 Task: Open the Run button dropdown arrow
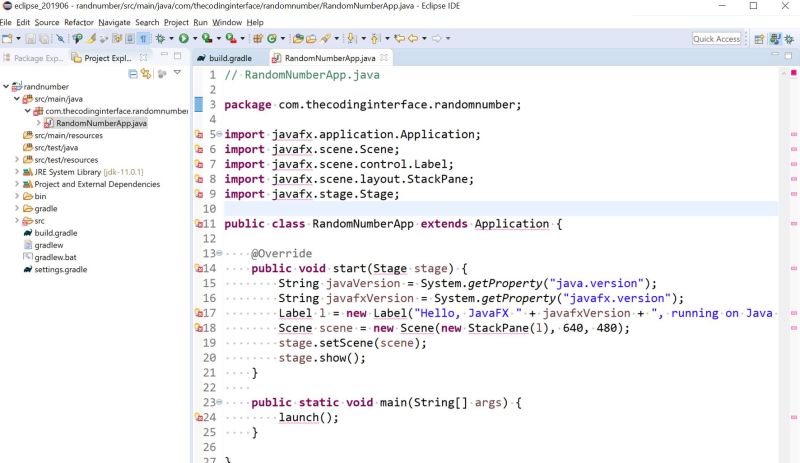tap(194, 38)
